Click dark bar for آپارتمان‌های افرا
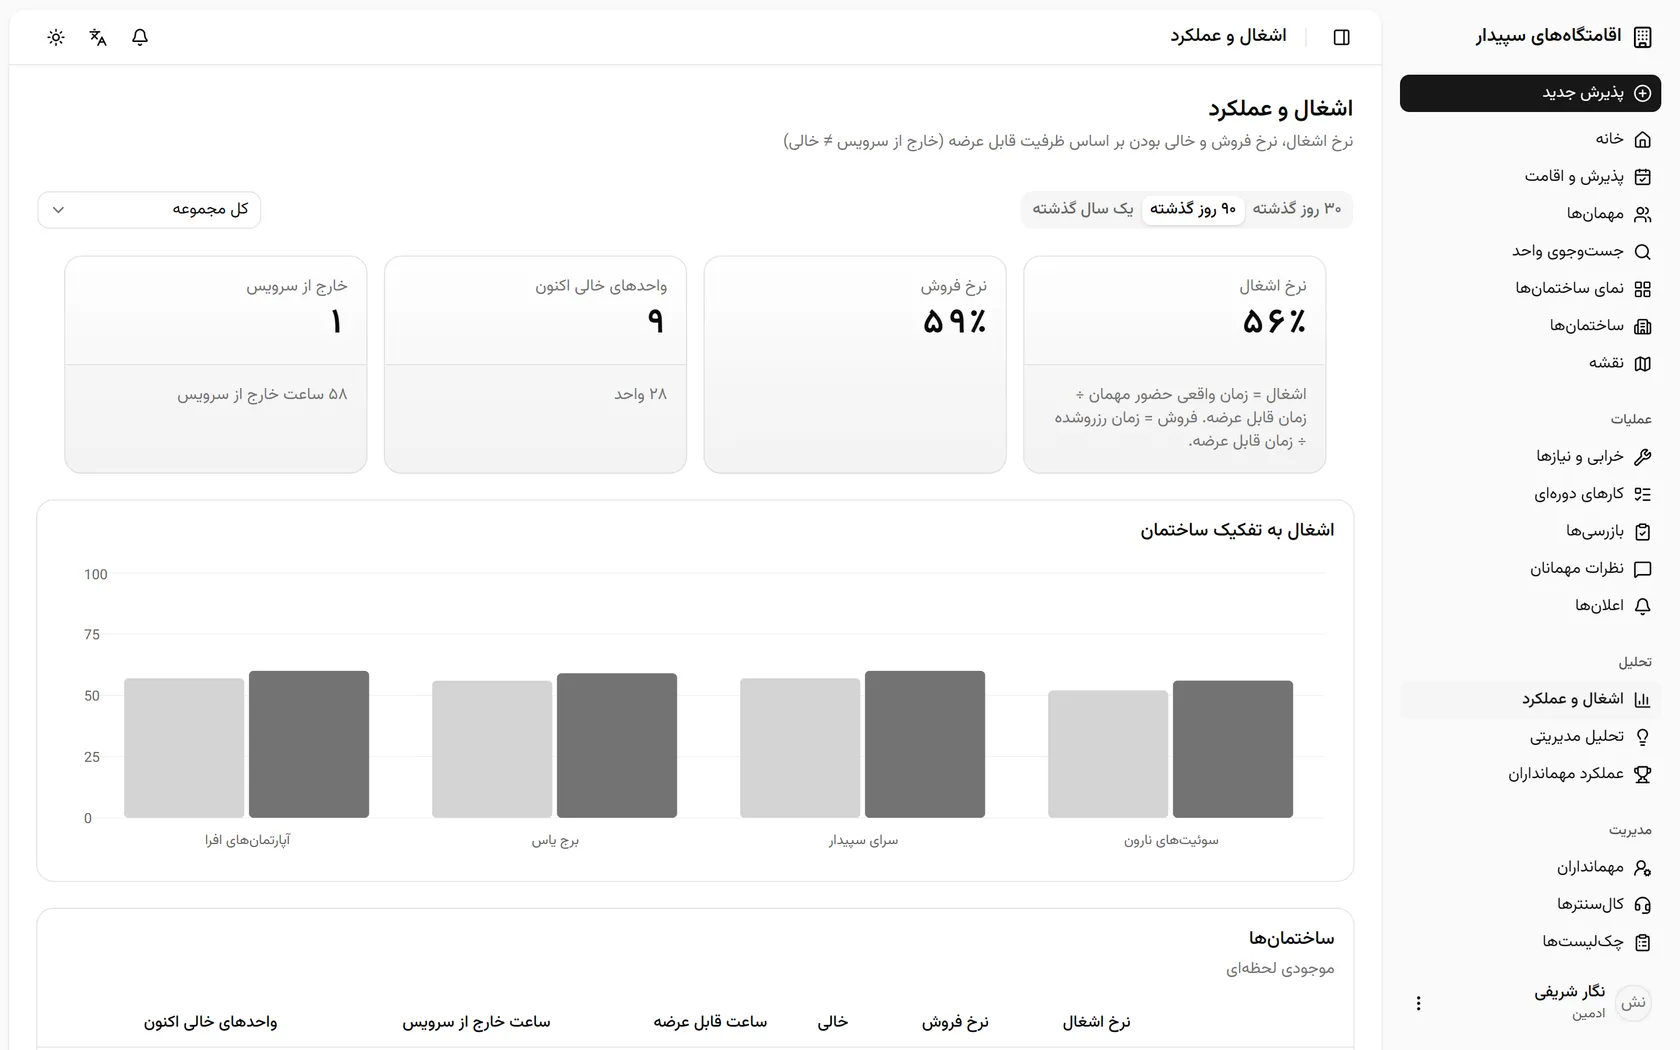 (309, 744)
